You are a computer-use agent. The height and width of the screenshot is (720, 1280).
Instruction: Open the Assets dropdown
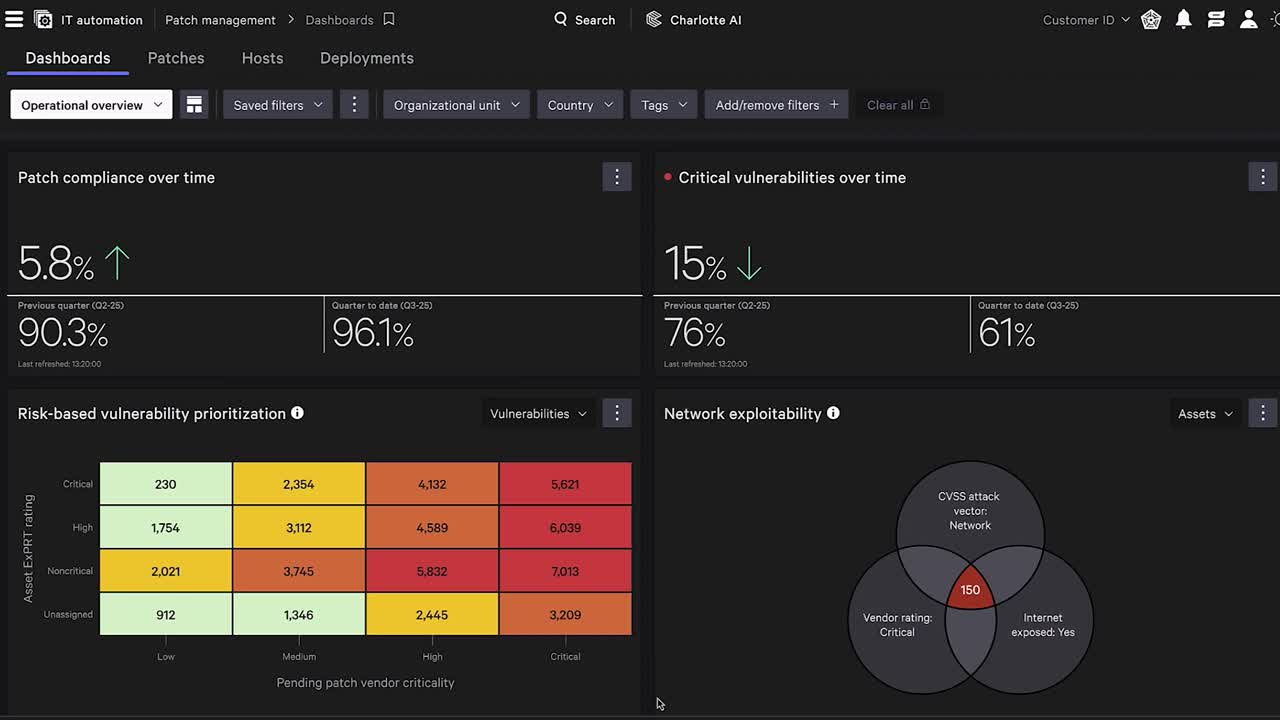1205,414
